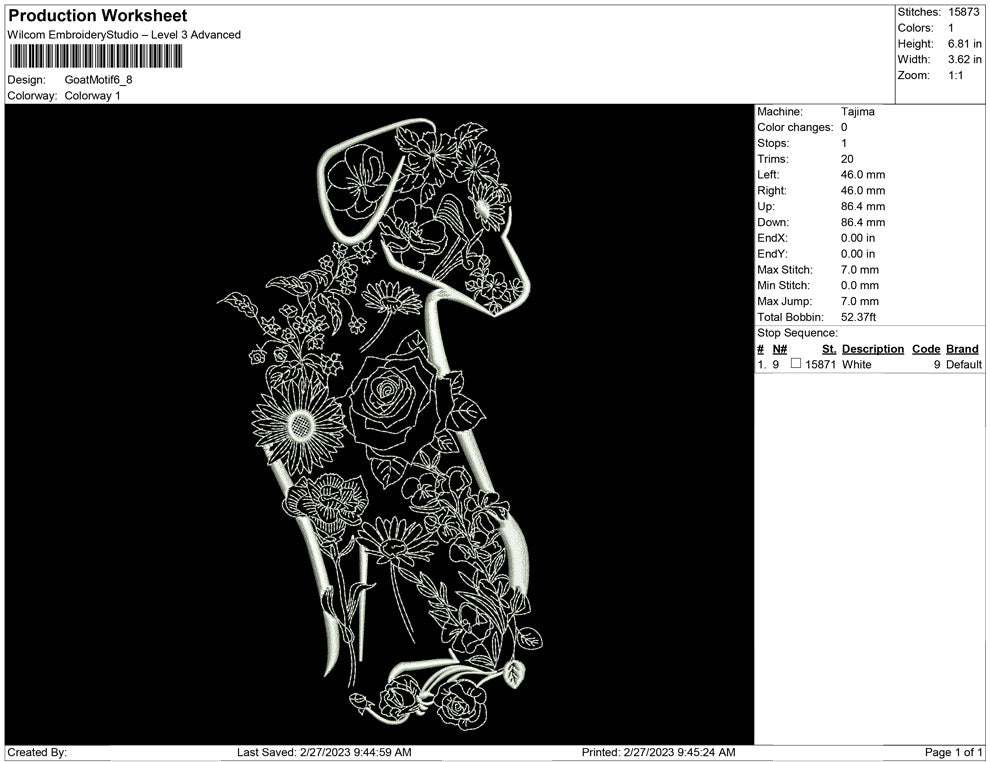
Task: Click the Stitches count 15873
Action: 964,12
